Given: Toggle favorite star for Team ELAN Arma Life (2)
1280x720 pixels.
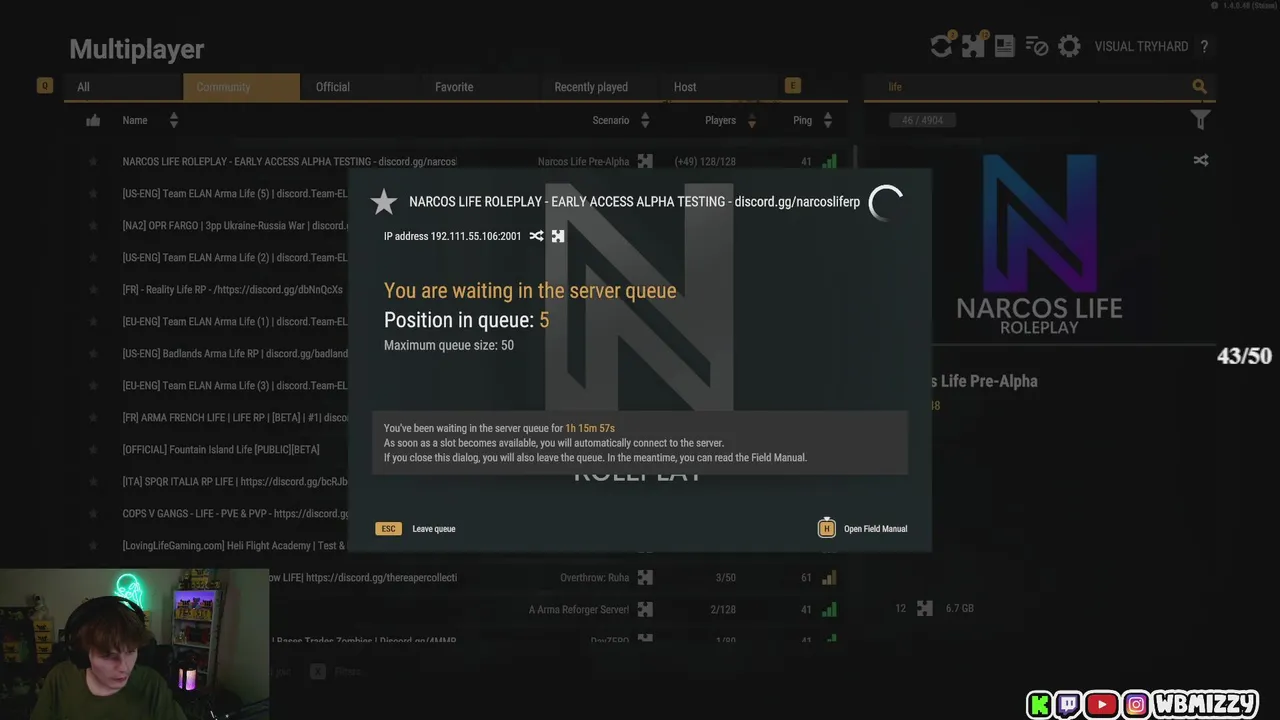Looking at the screenshot, I should point(93,257).
